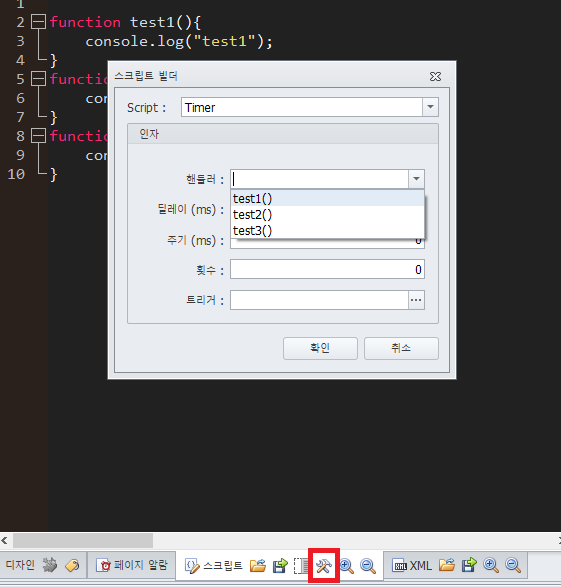
Task: Open script file with folder icon
Action: point(258,565)
